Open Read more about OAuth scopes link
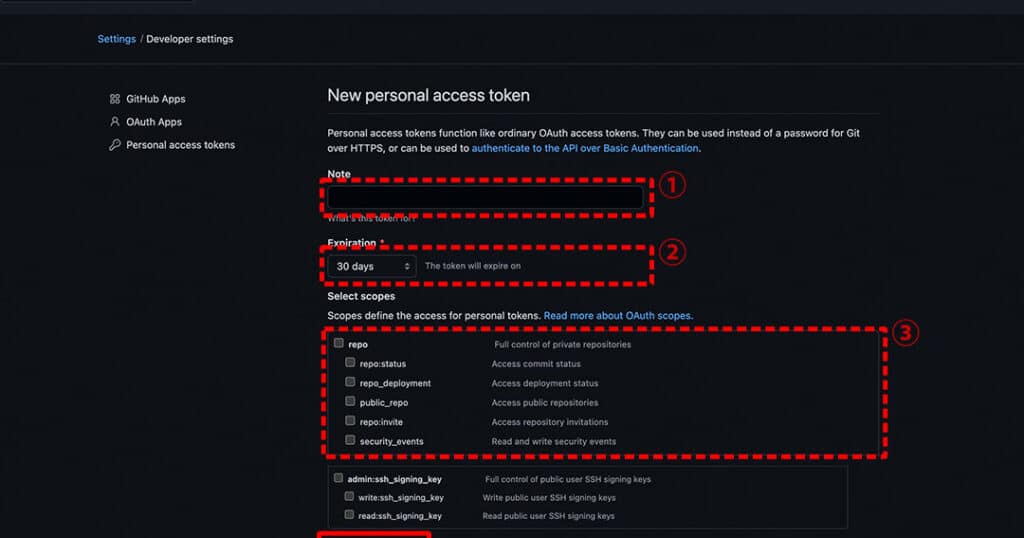Viewport: 1024px width, 538px height. tap(618, 316)
